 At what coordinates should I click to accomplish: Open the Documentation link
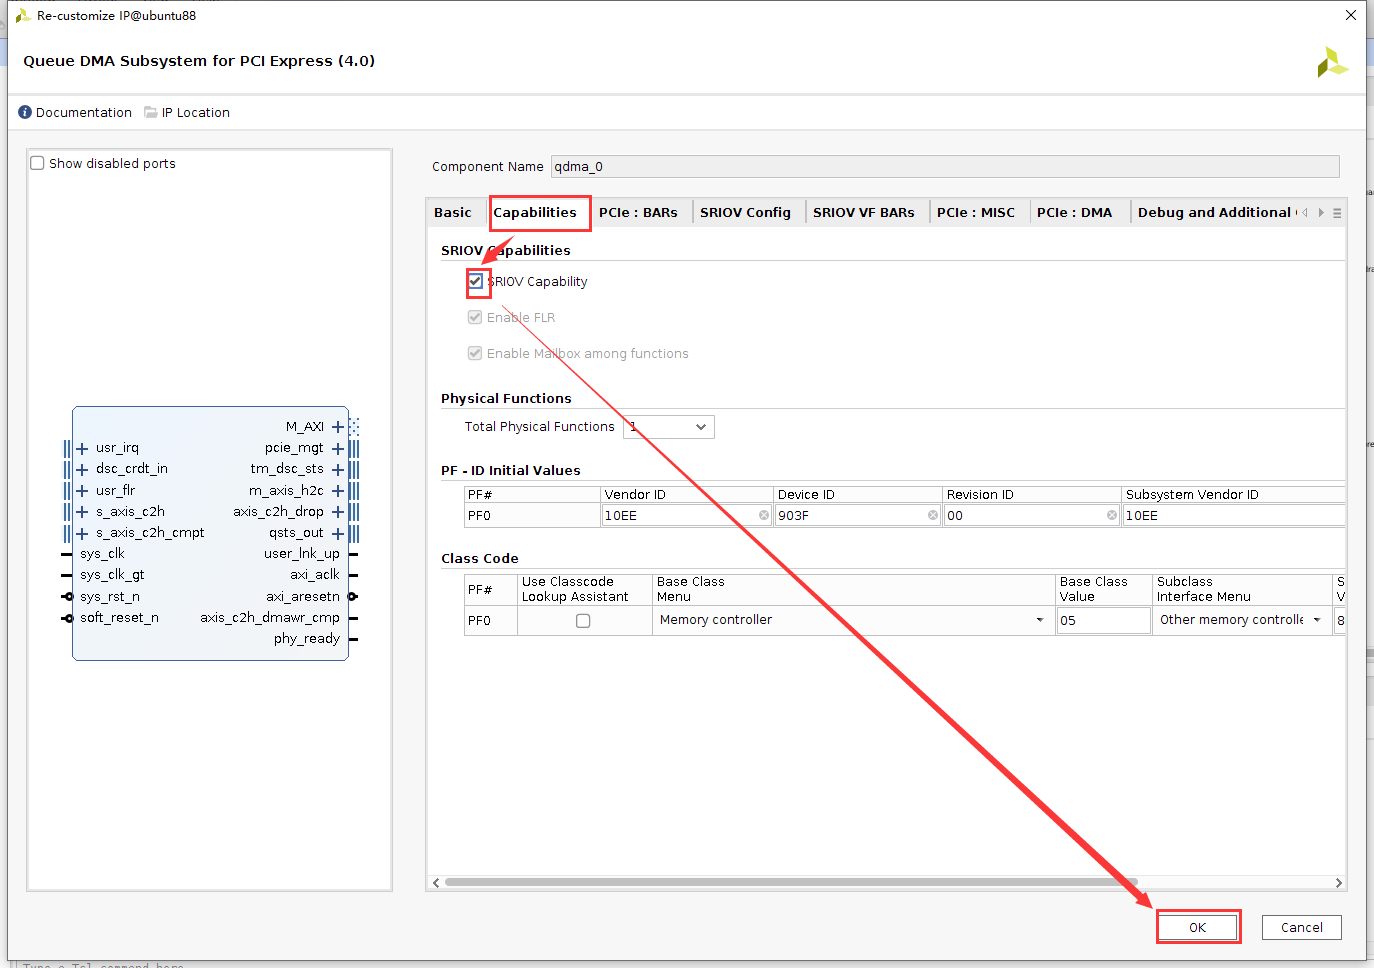click(84, 112)
